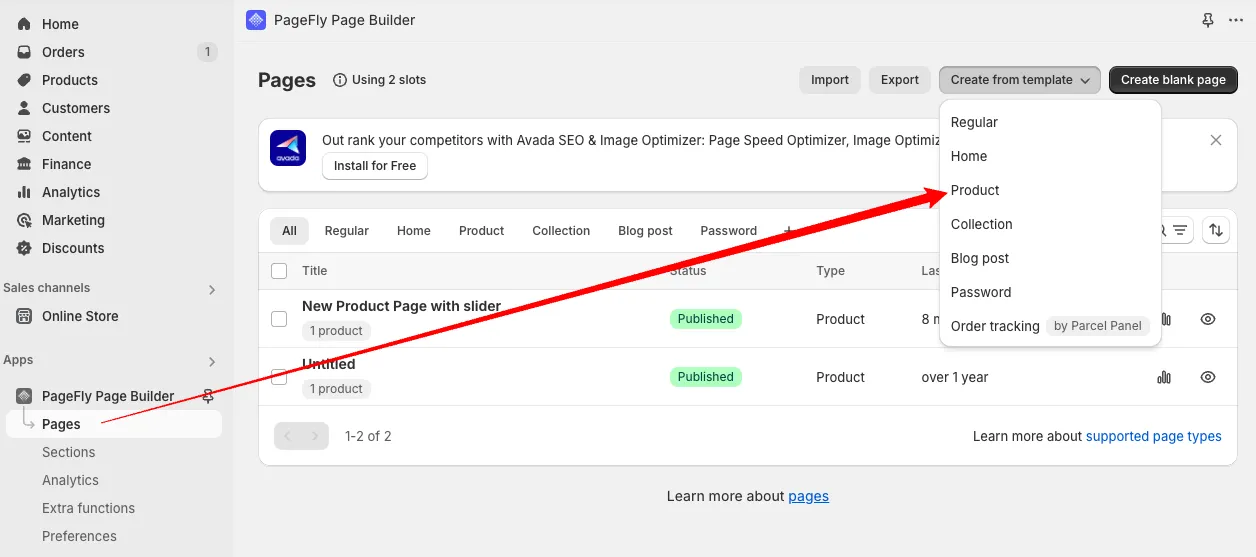
Task: Toggle the select-all checkbox in table header
Action: pyautogui.click(x=279, y=271)
